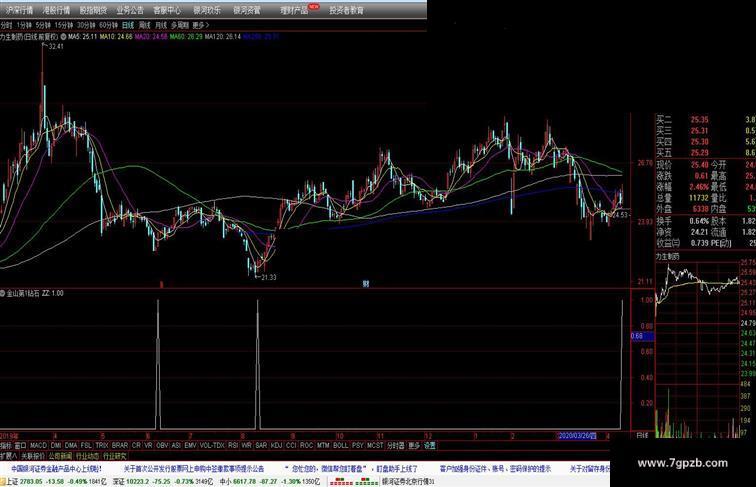Viewport: 756px width, 487px height.
Task: Select the EMV indicator
Action: coord(190,446)
